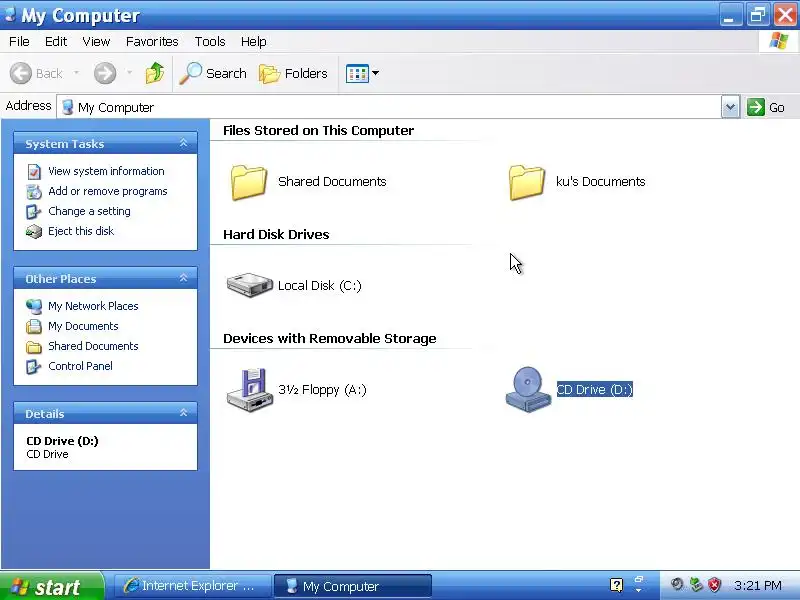
Task: Open the Control Panel link
Action: pyautogui.click(x=80, y=366)
